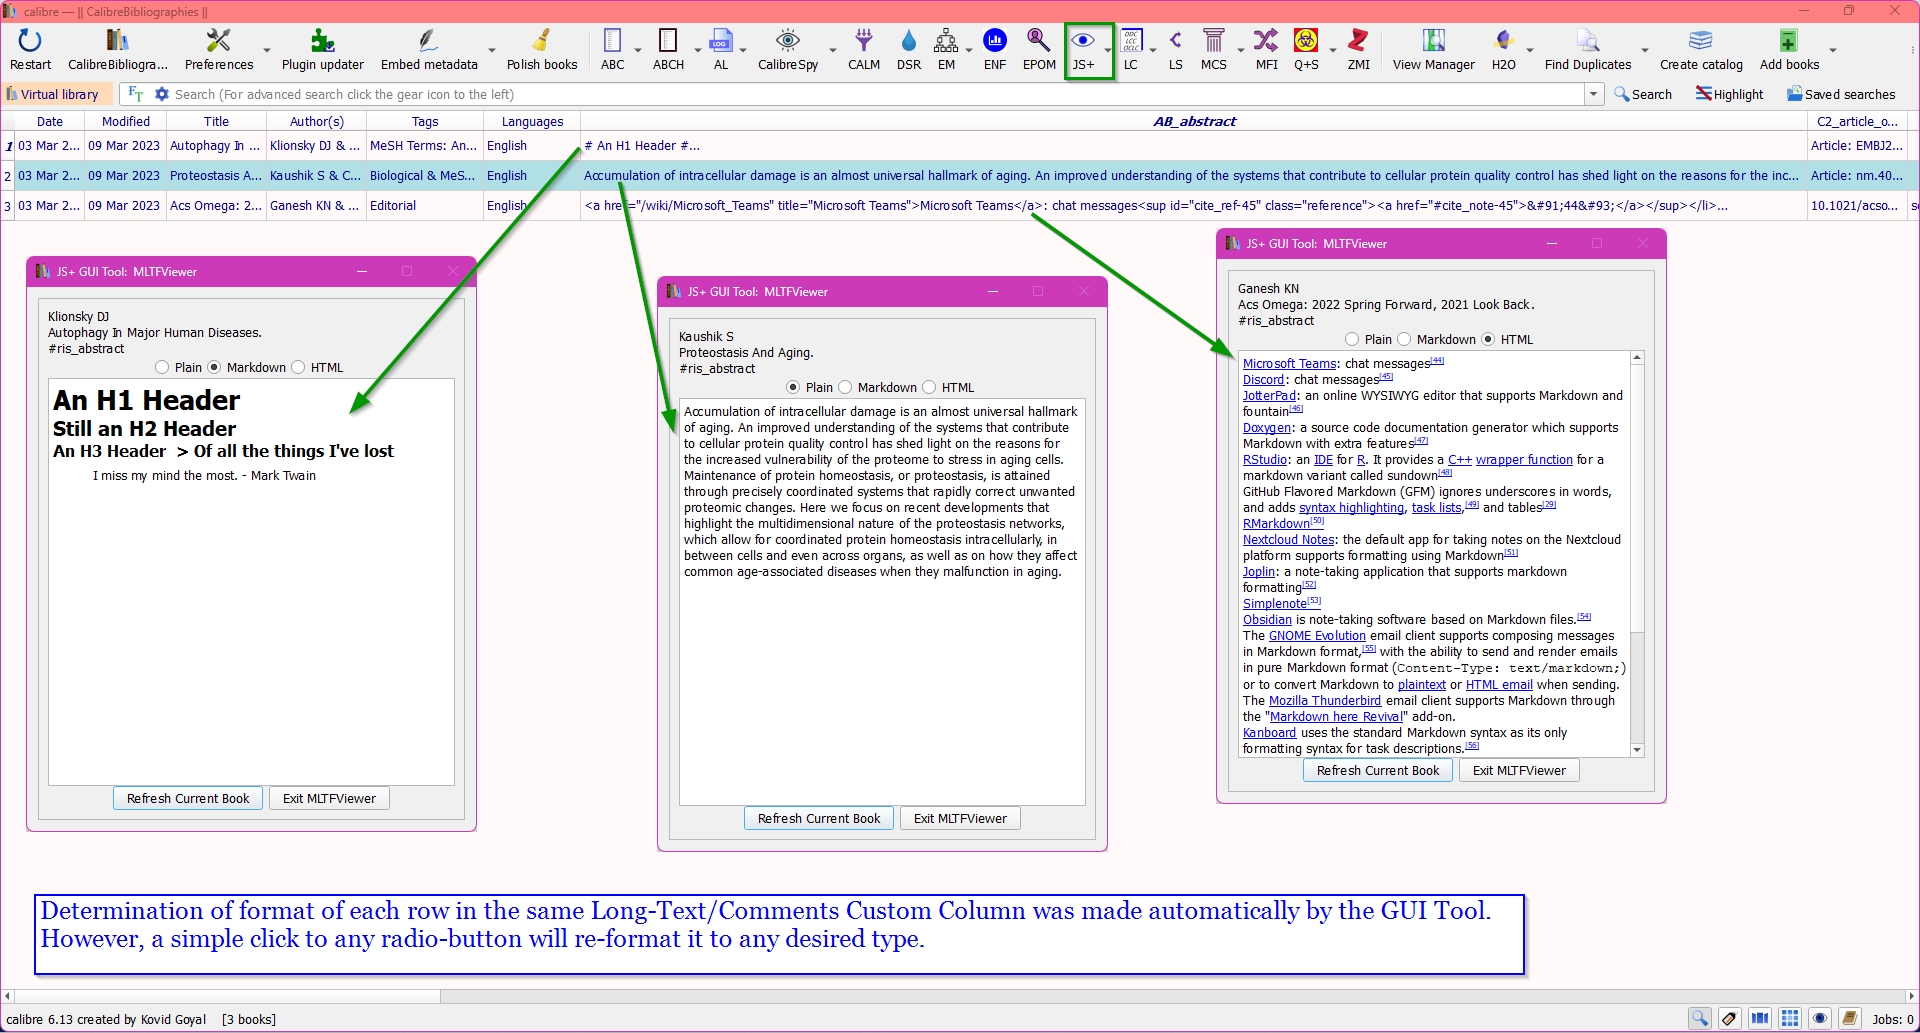This screenshot has width=1920, height=1033.
Task: Select HTML in the Klionsky DJ viewer
Action: [298, 368]
